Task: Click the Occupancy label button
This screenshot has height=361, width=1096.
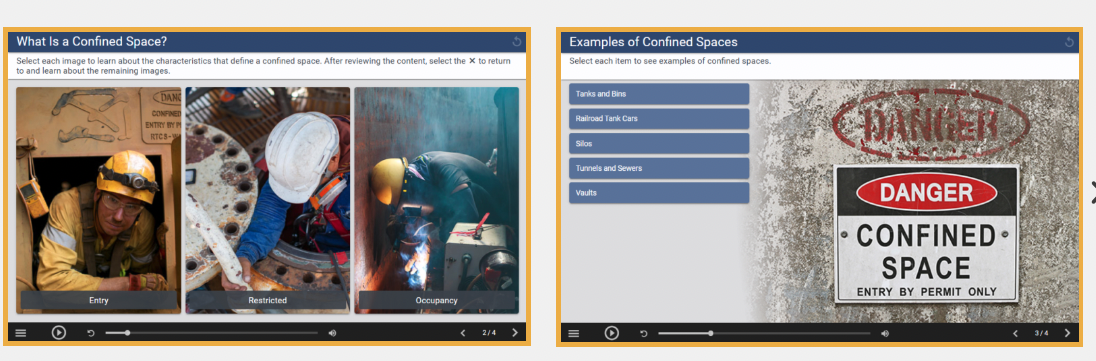Action: 437,300
